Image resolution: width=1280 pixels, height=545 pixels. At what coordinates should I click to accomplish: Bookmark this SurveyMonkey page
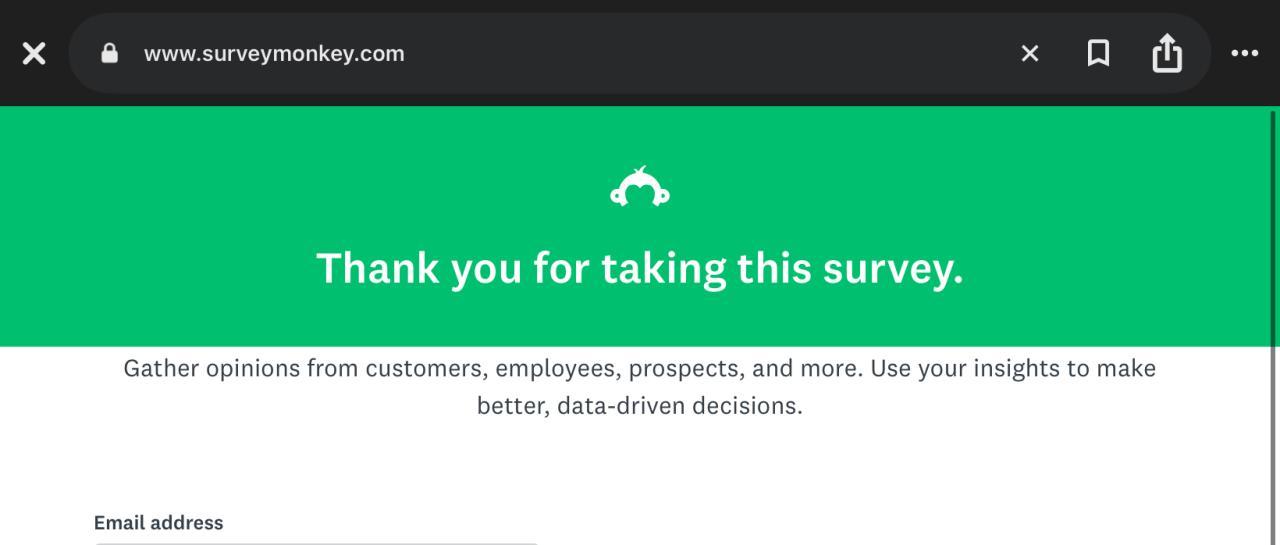click(1098, 54)
